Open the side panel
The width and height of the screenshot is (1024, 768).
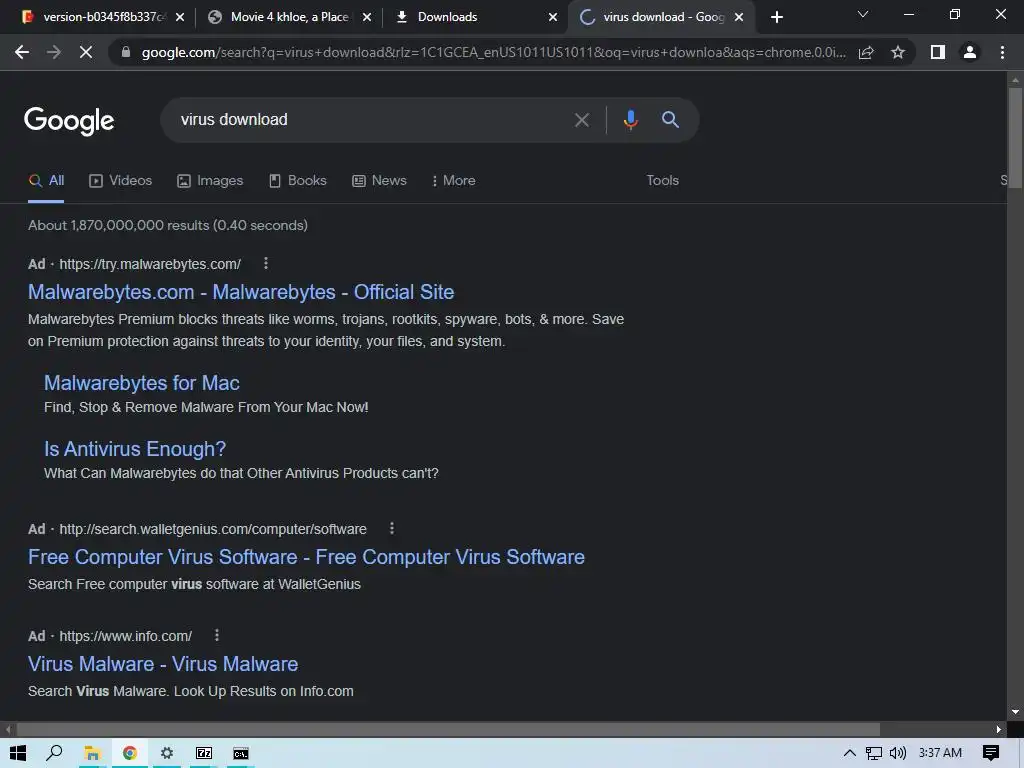pyautogui.click(x=938, y=52)
